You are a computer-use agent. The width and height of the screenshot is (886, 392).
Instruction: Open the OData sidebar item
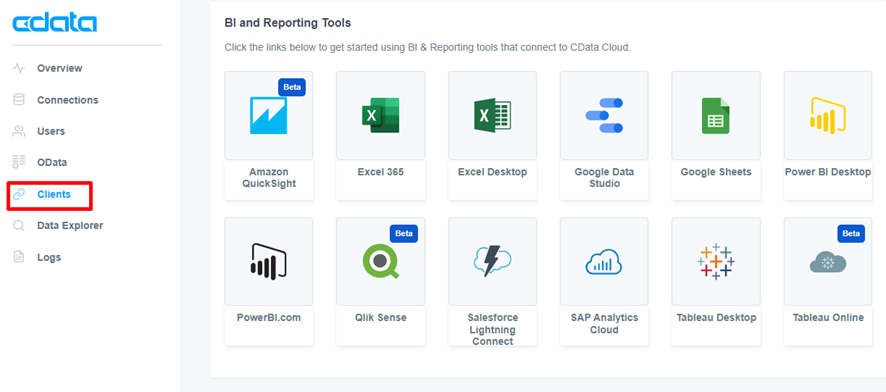[x=52, y=163]
